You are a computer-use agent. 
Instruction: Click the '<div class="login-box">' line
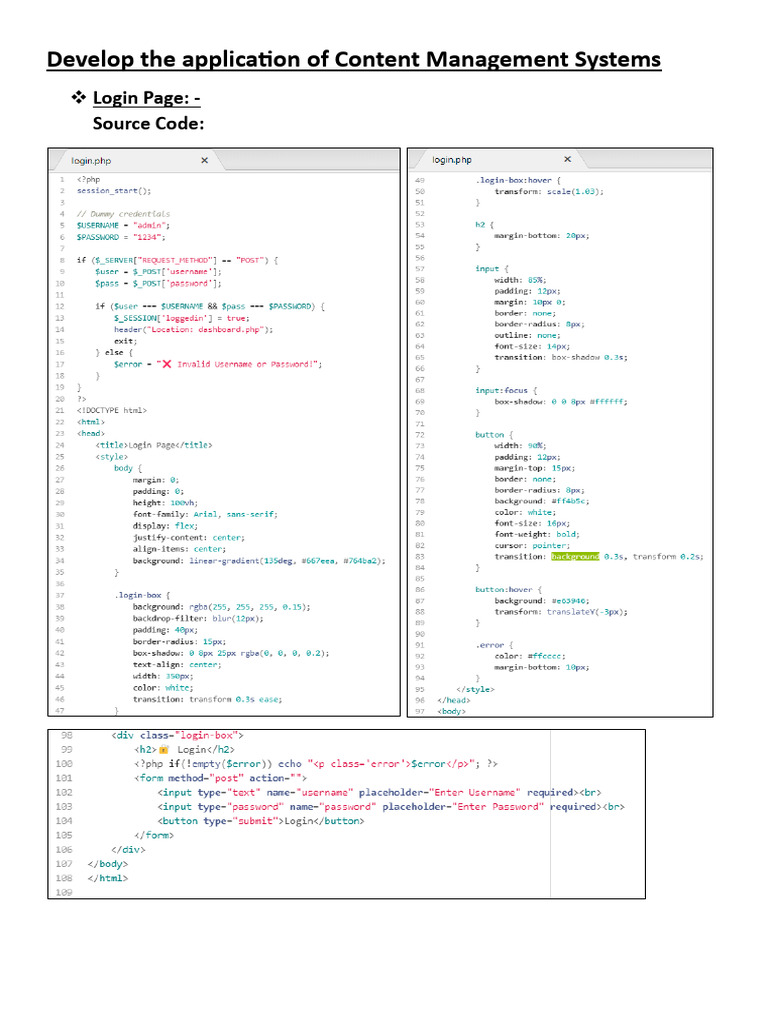(178, 735)
